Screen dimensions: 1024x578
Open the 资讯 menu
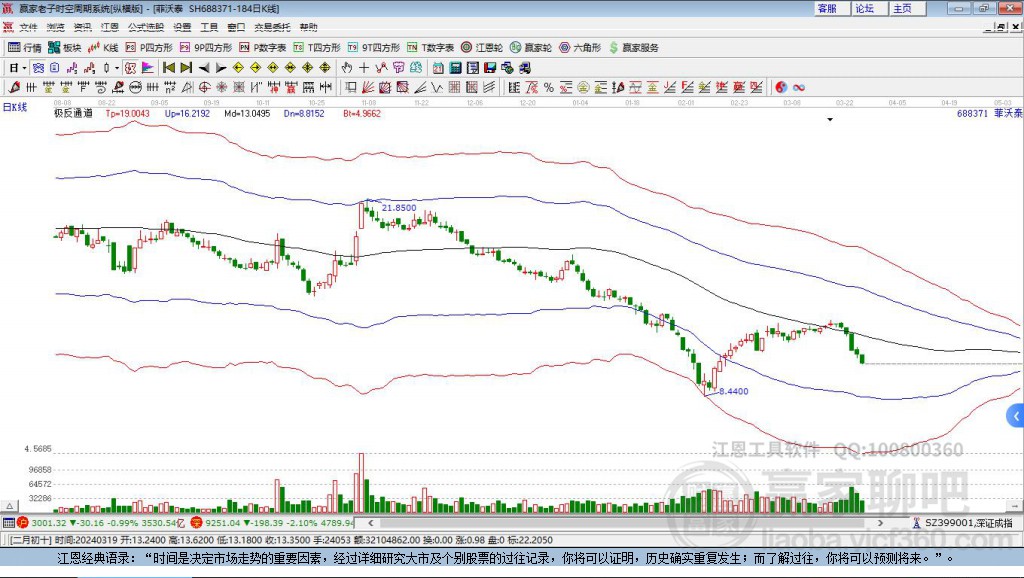pos(82,27)
